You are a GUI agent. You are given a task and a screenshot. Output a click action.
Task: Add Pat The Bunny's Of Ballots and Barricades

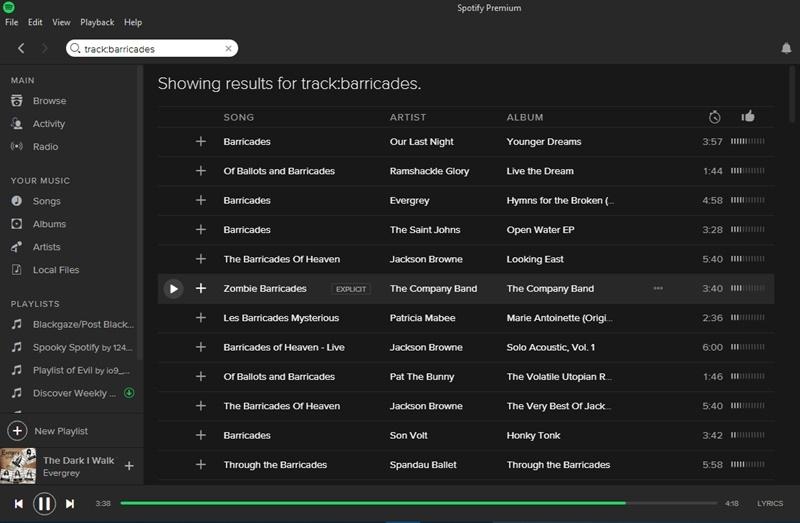point(201,377)
